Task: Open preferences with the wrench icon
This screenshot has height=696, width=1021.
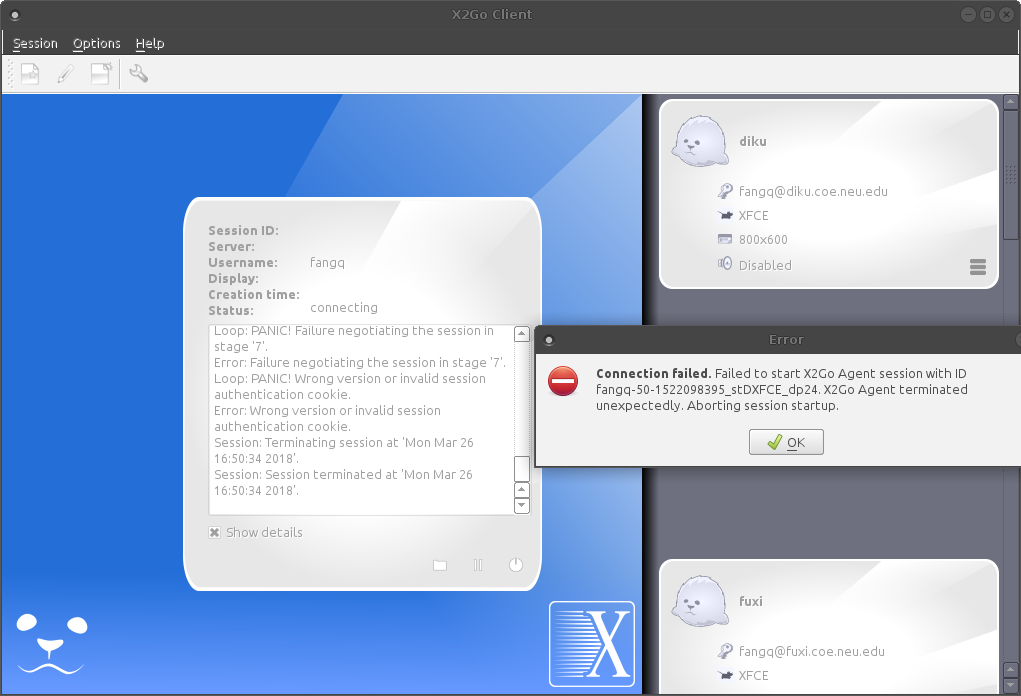Action: (x=138, y=74)
